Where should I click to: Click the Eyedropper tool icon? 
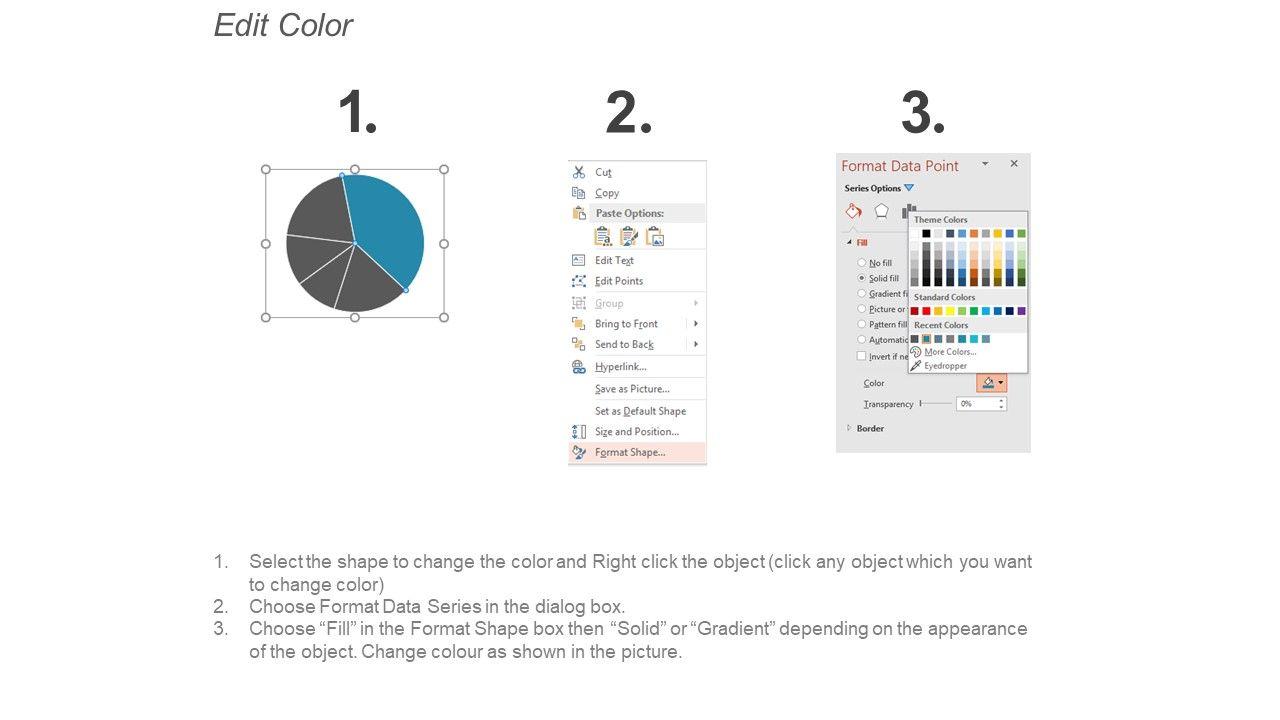[x=915, y=366]
